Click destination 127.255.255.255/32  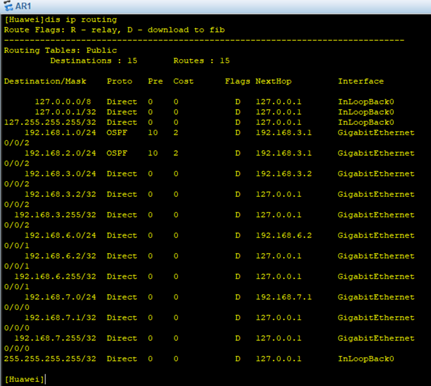click(x=50, y=122)
